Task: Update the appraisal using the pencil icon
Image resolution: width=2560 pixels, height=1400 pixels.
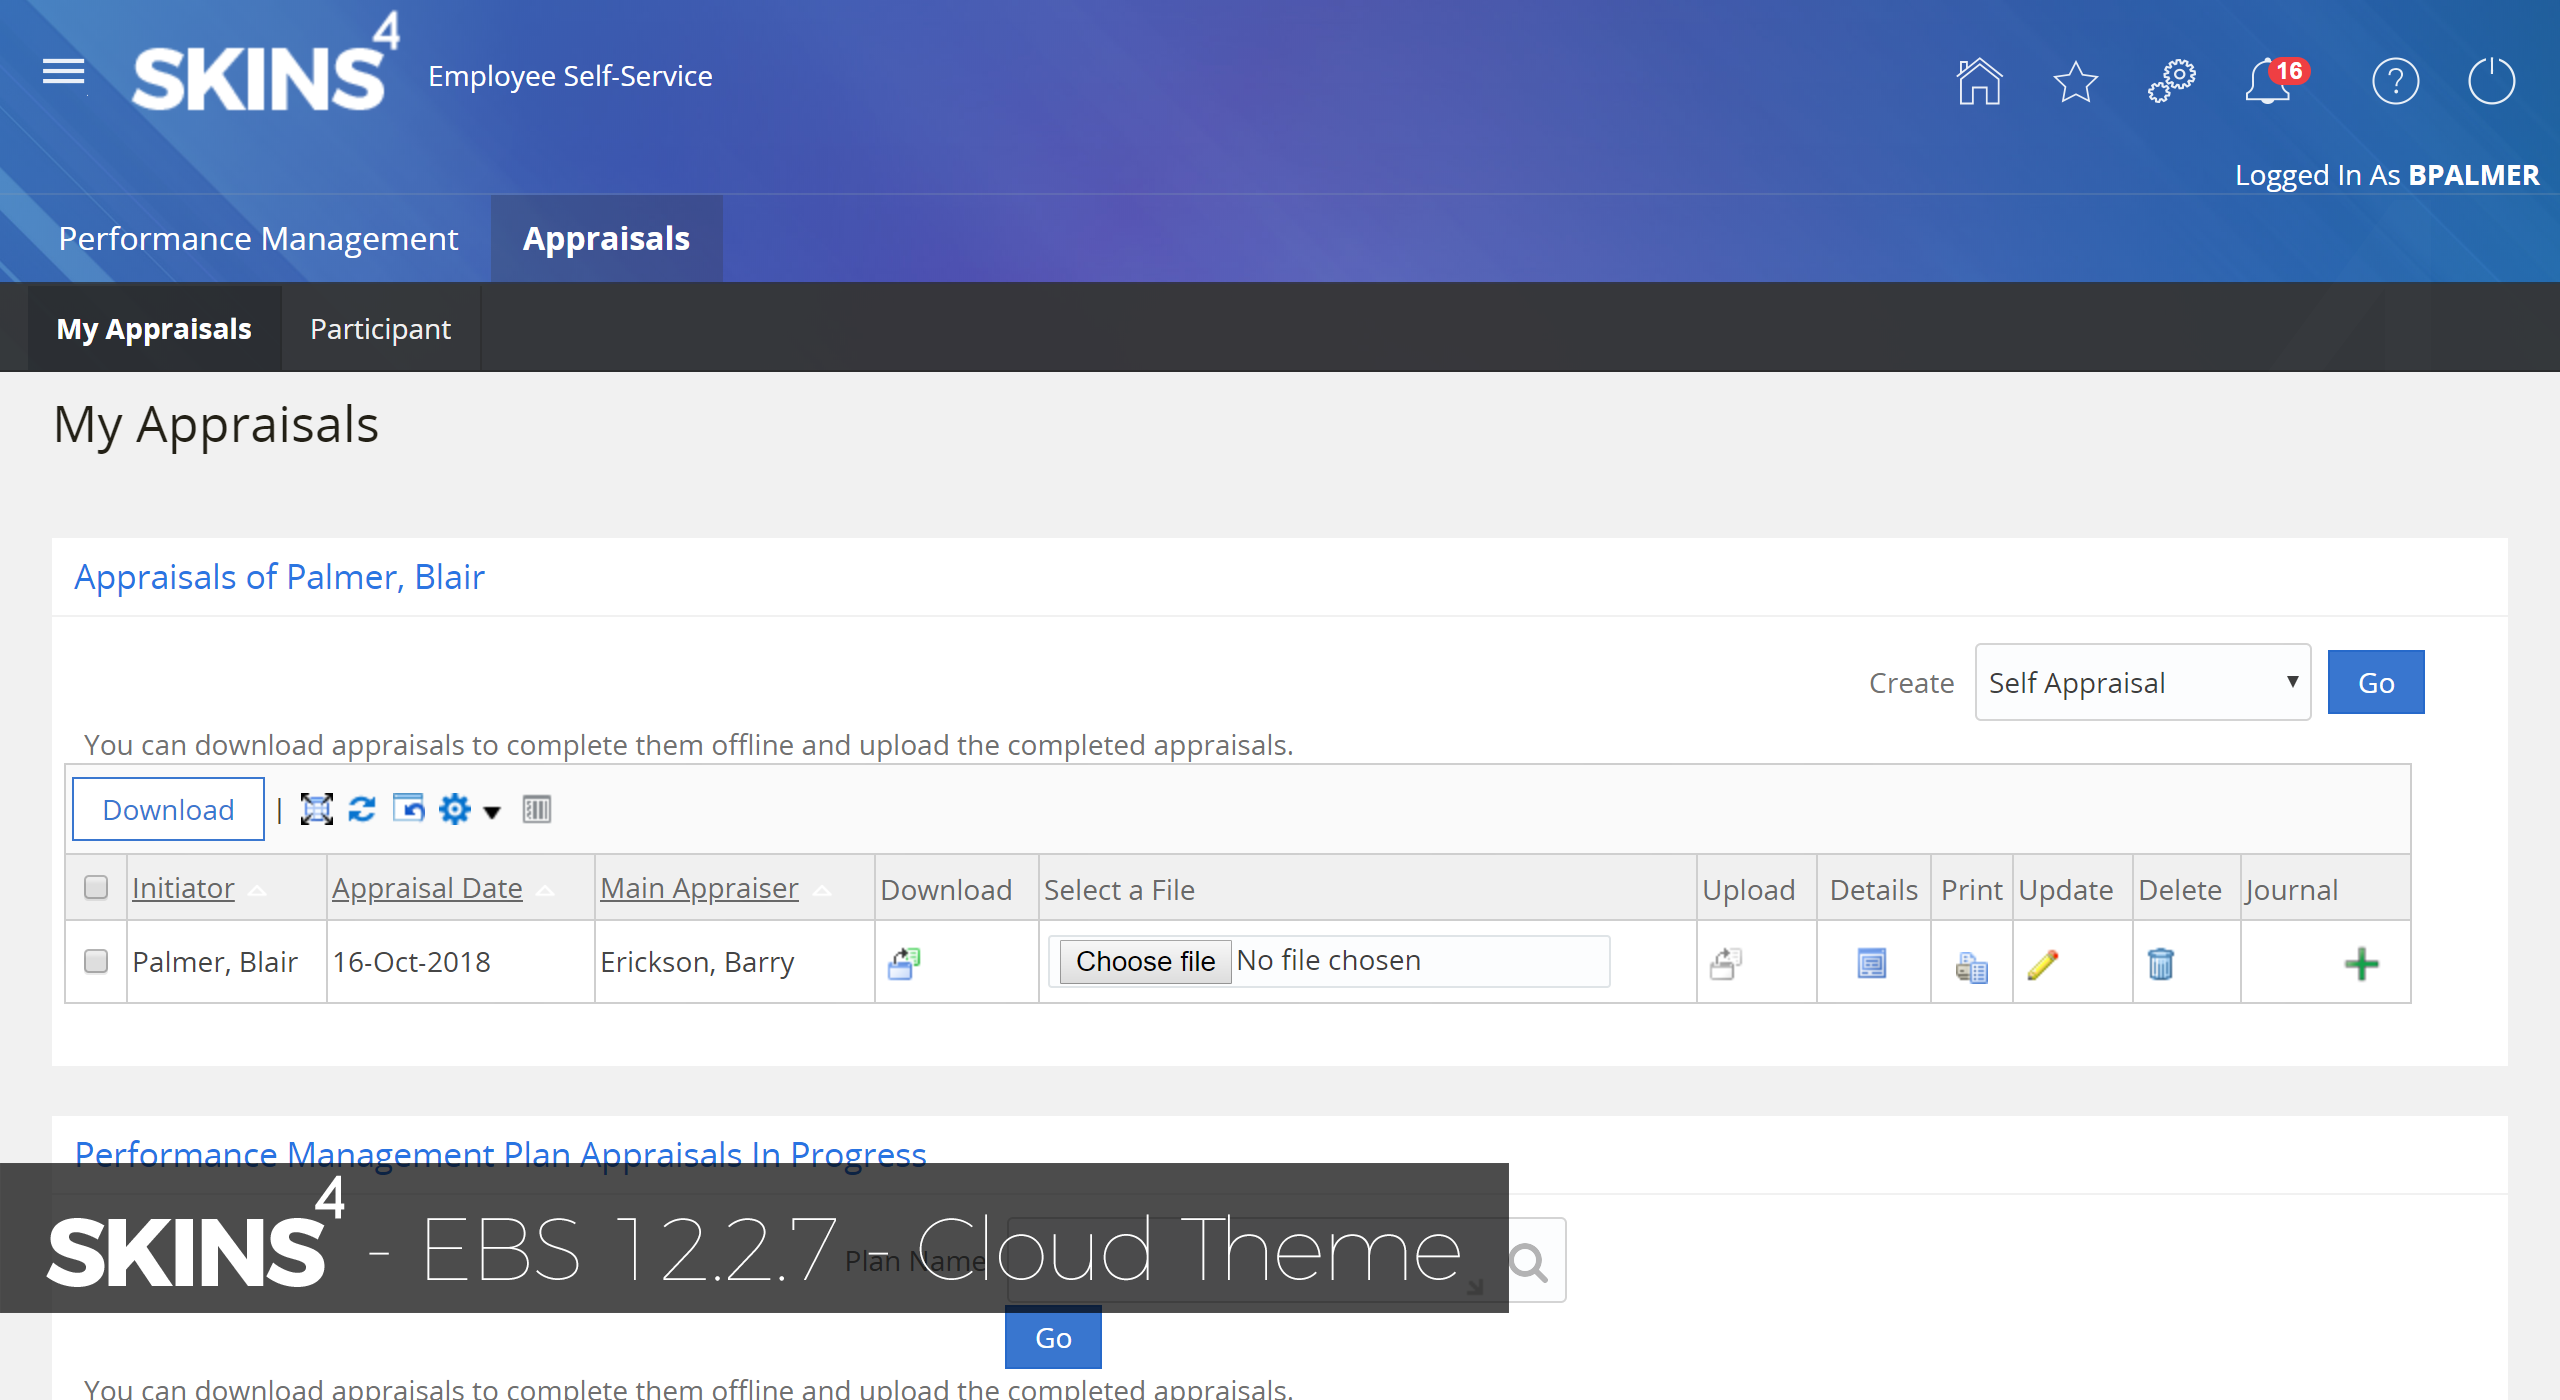Action: coord(2043,964)
